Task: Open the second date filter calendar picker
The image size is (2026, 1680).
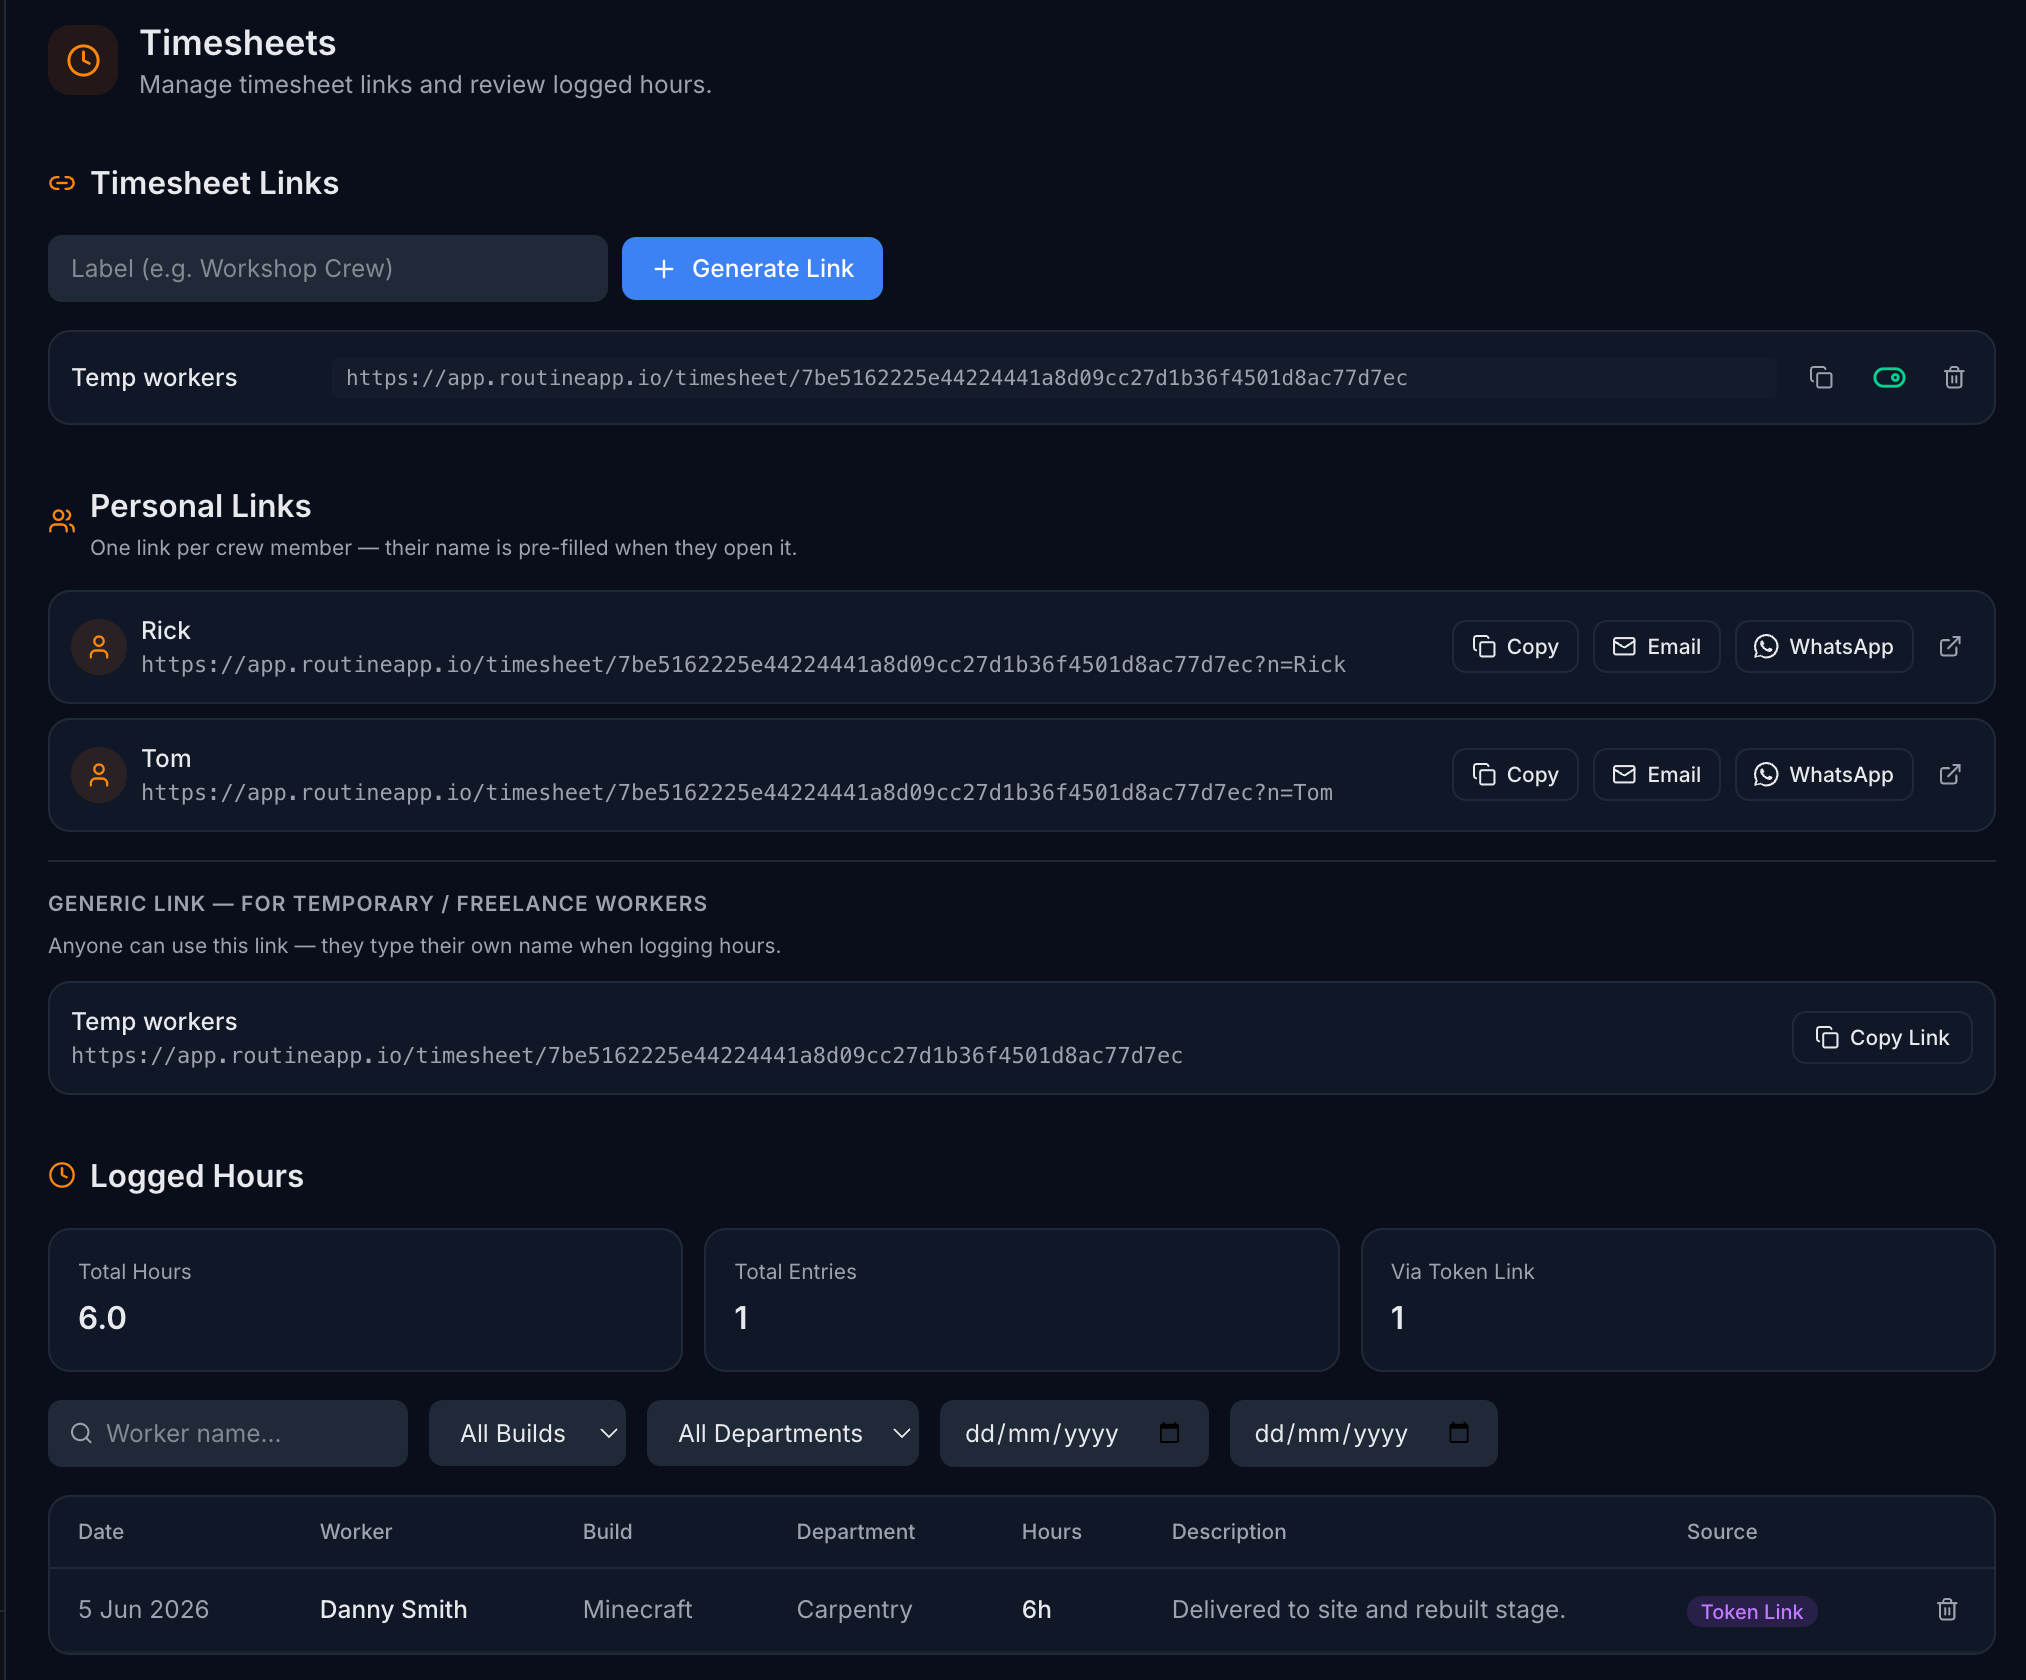Action: 1459,1433
